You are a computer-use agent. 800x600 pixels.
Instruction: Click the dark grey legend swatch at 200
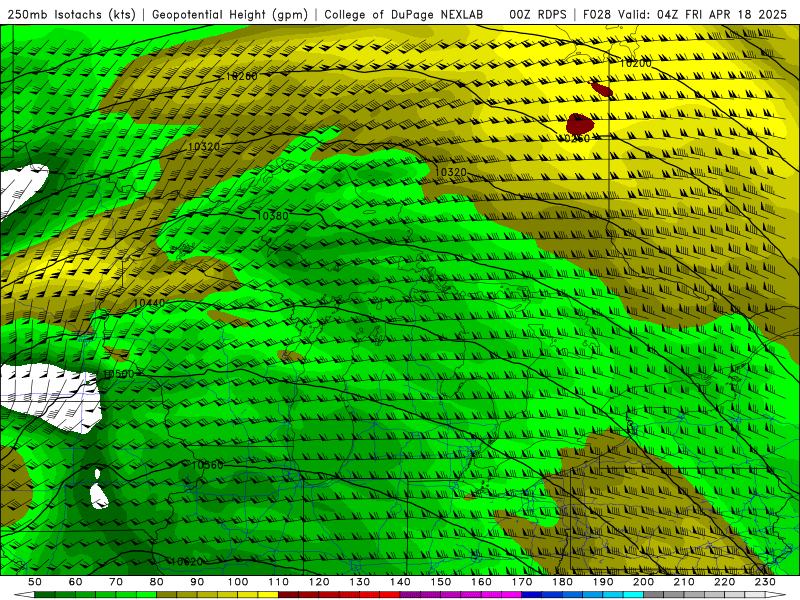coord(654,594)
